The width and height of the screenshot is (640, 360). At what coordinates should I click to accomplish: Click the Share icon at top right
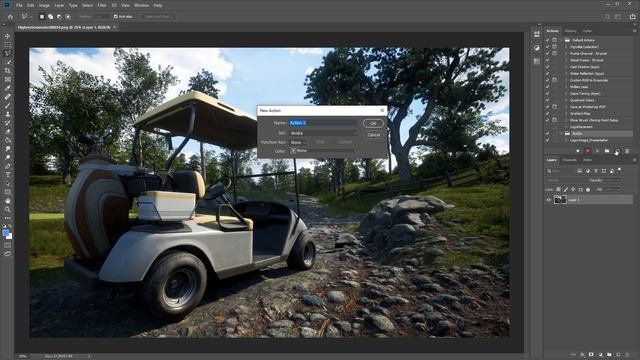pyautogui.click(x=632, y=17)
